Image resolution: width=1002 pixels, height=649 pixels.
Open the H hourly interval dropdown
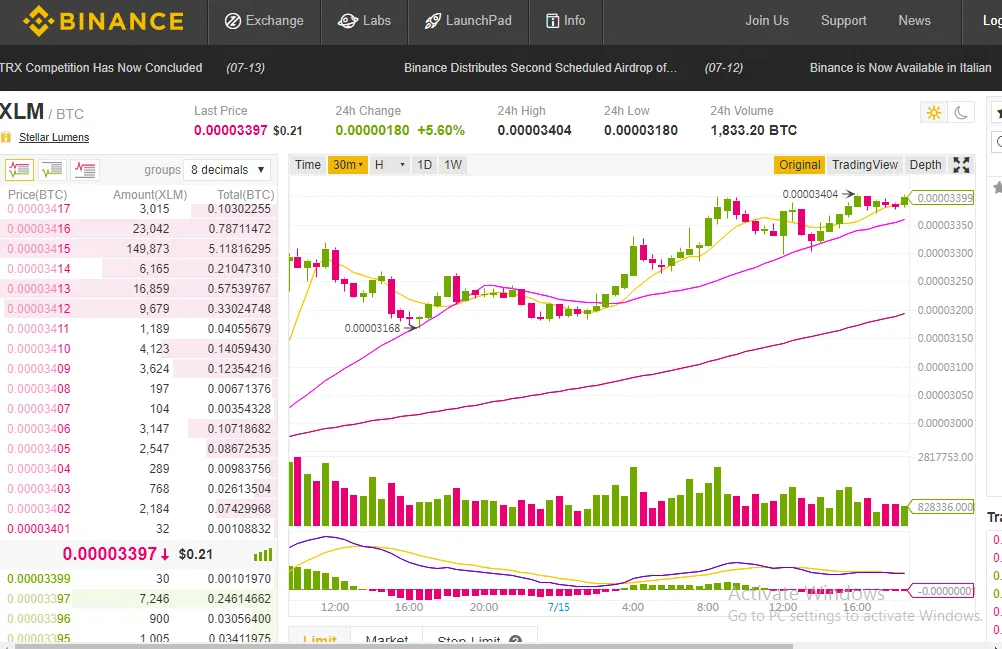pos(389,165)
